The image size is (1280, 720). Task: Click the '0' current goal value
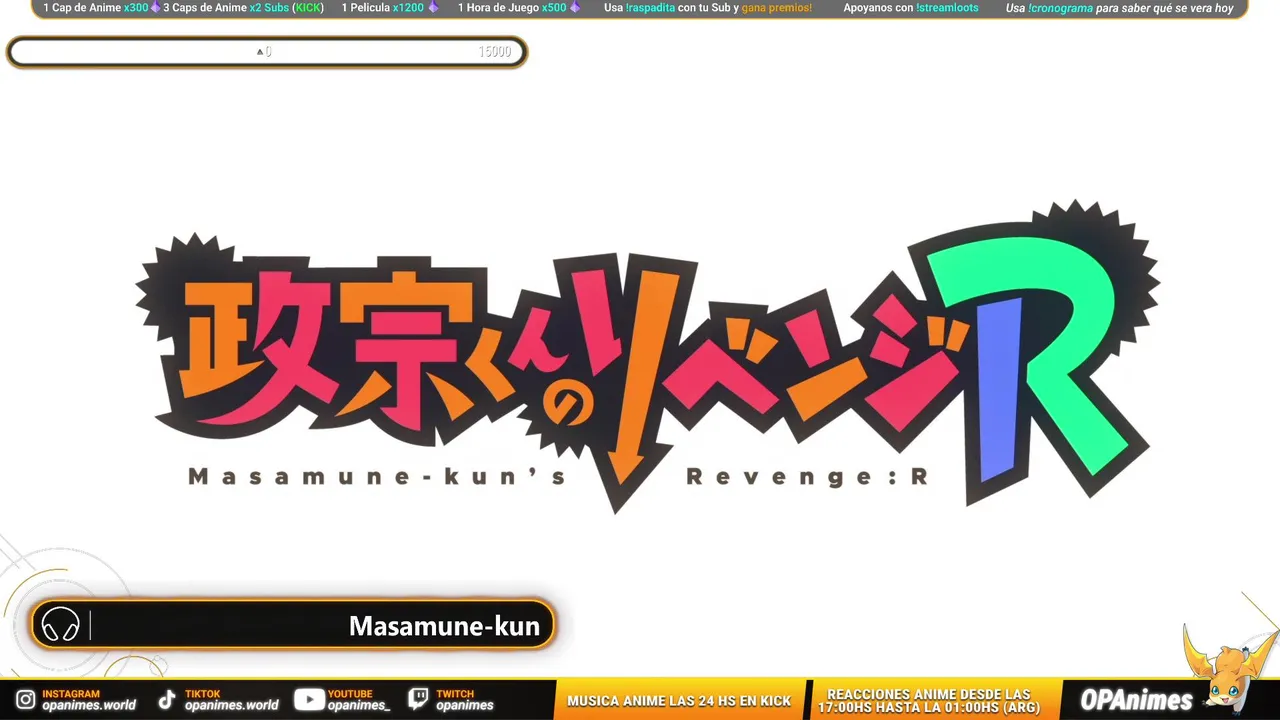pos(268,52)
